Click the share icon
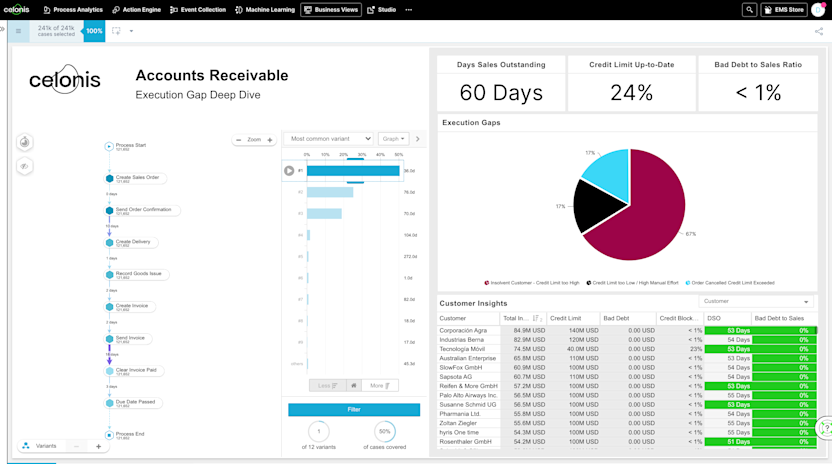 tap(819, 31)
